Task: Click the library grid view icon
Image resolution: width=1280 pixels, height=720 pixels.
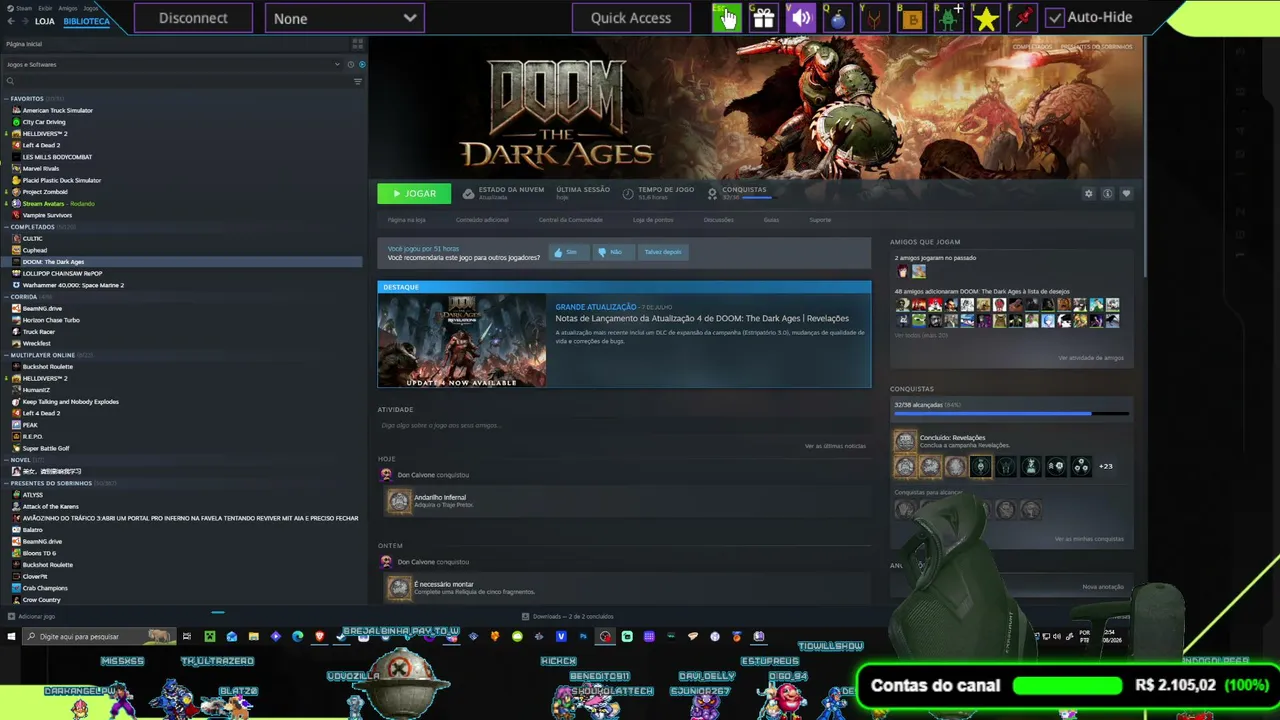Action: pos(357,44)
